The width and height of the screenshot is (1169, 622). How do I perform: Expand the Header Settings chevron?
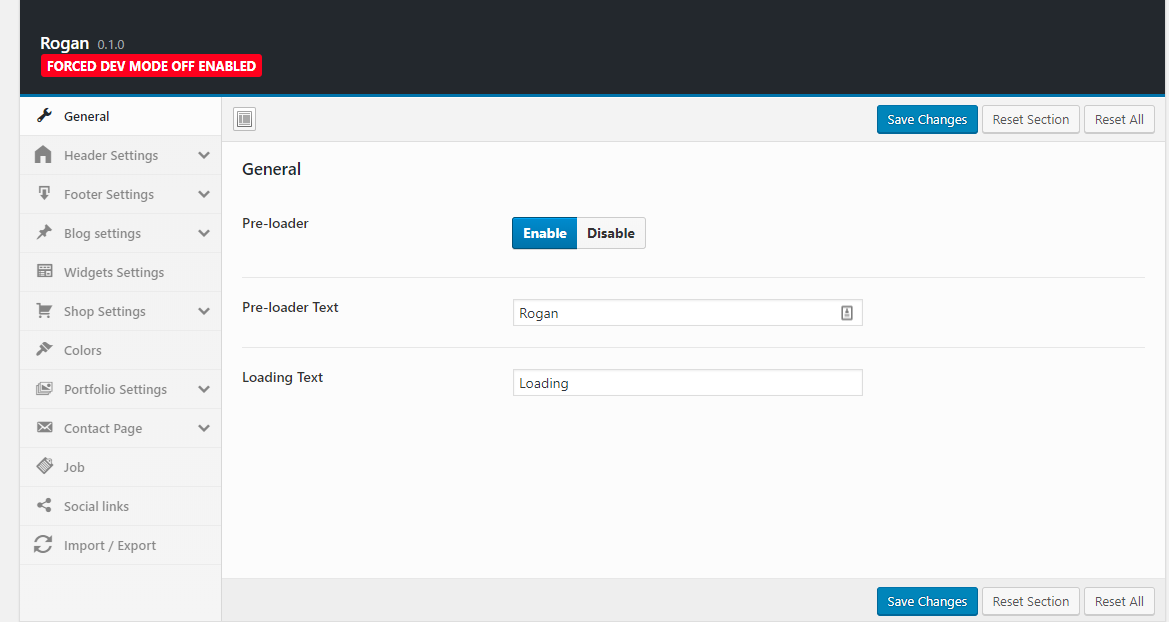[x=204, y=155]
